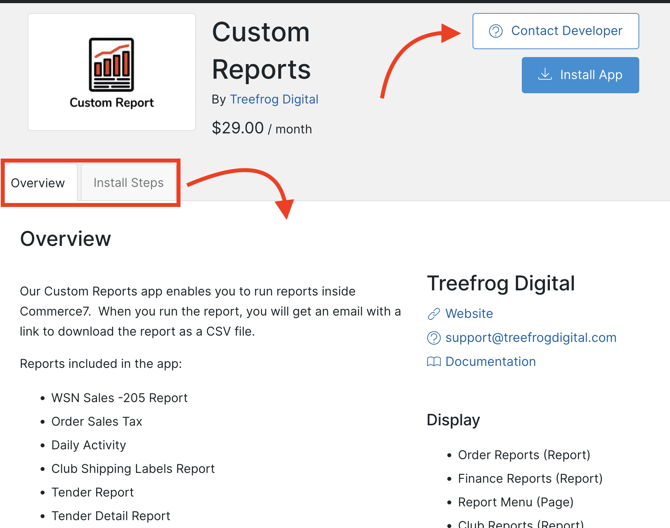Screen dimensions: 670x528
Task: Open the Documentation link
Action: [x=490, y=361]
